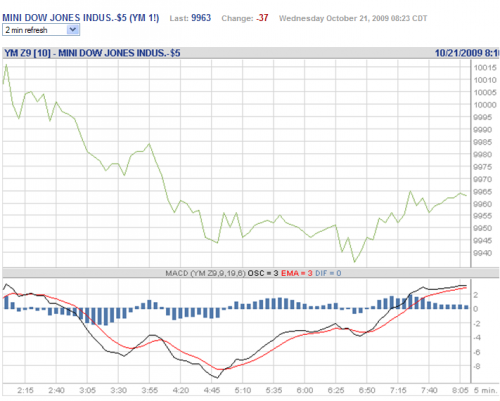Click the 9980 price axis label
Screen dimensions: 500x401
(x=483, y=154)
